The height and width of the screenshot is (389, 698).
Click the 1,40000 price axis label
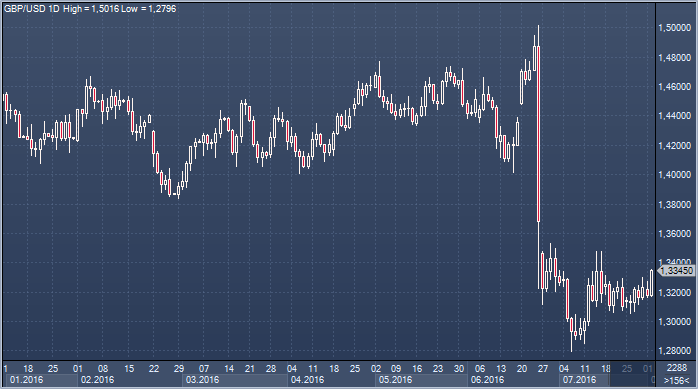[x=674, y=174]
